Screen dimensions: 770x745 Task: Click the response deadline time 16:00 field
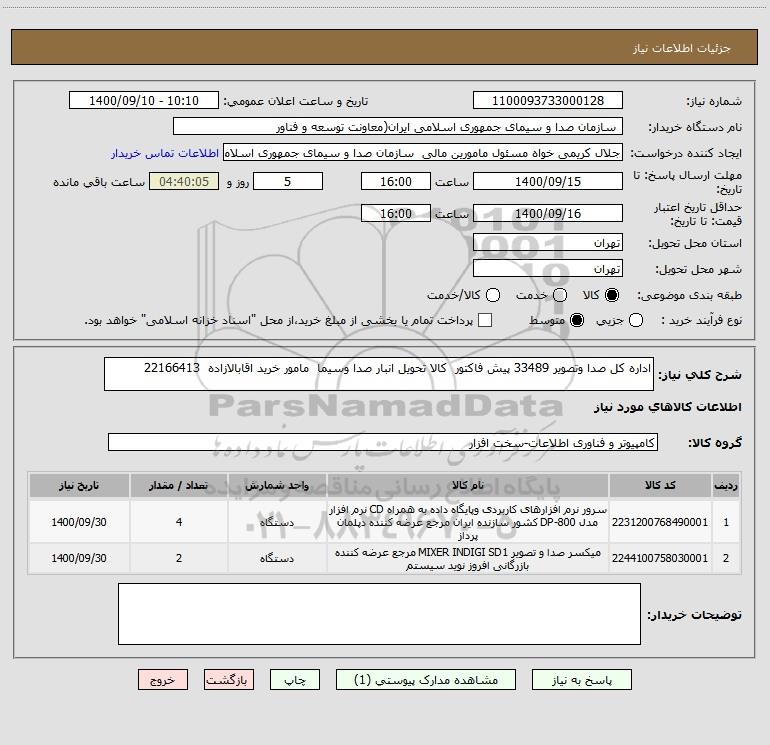(x=396, y=181)
